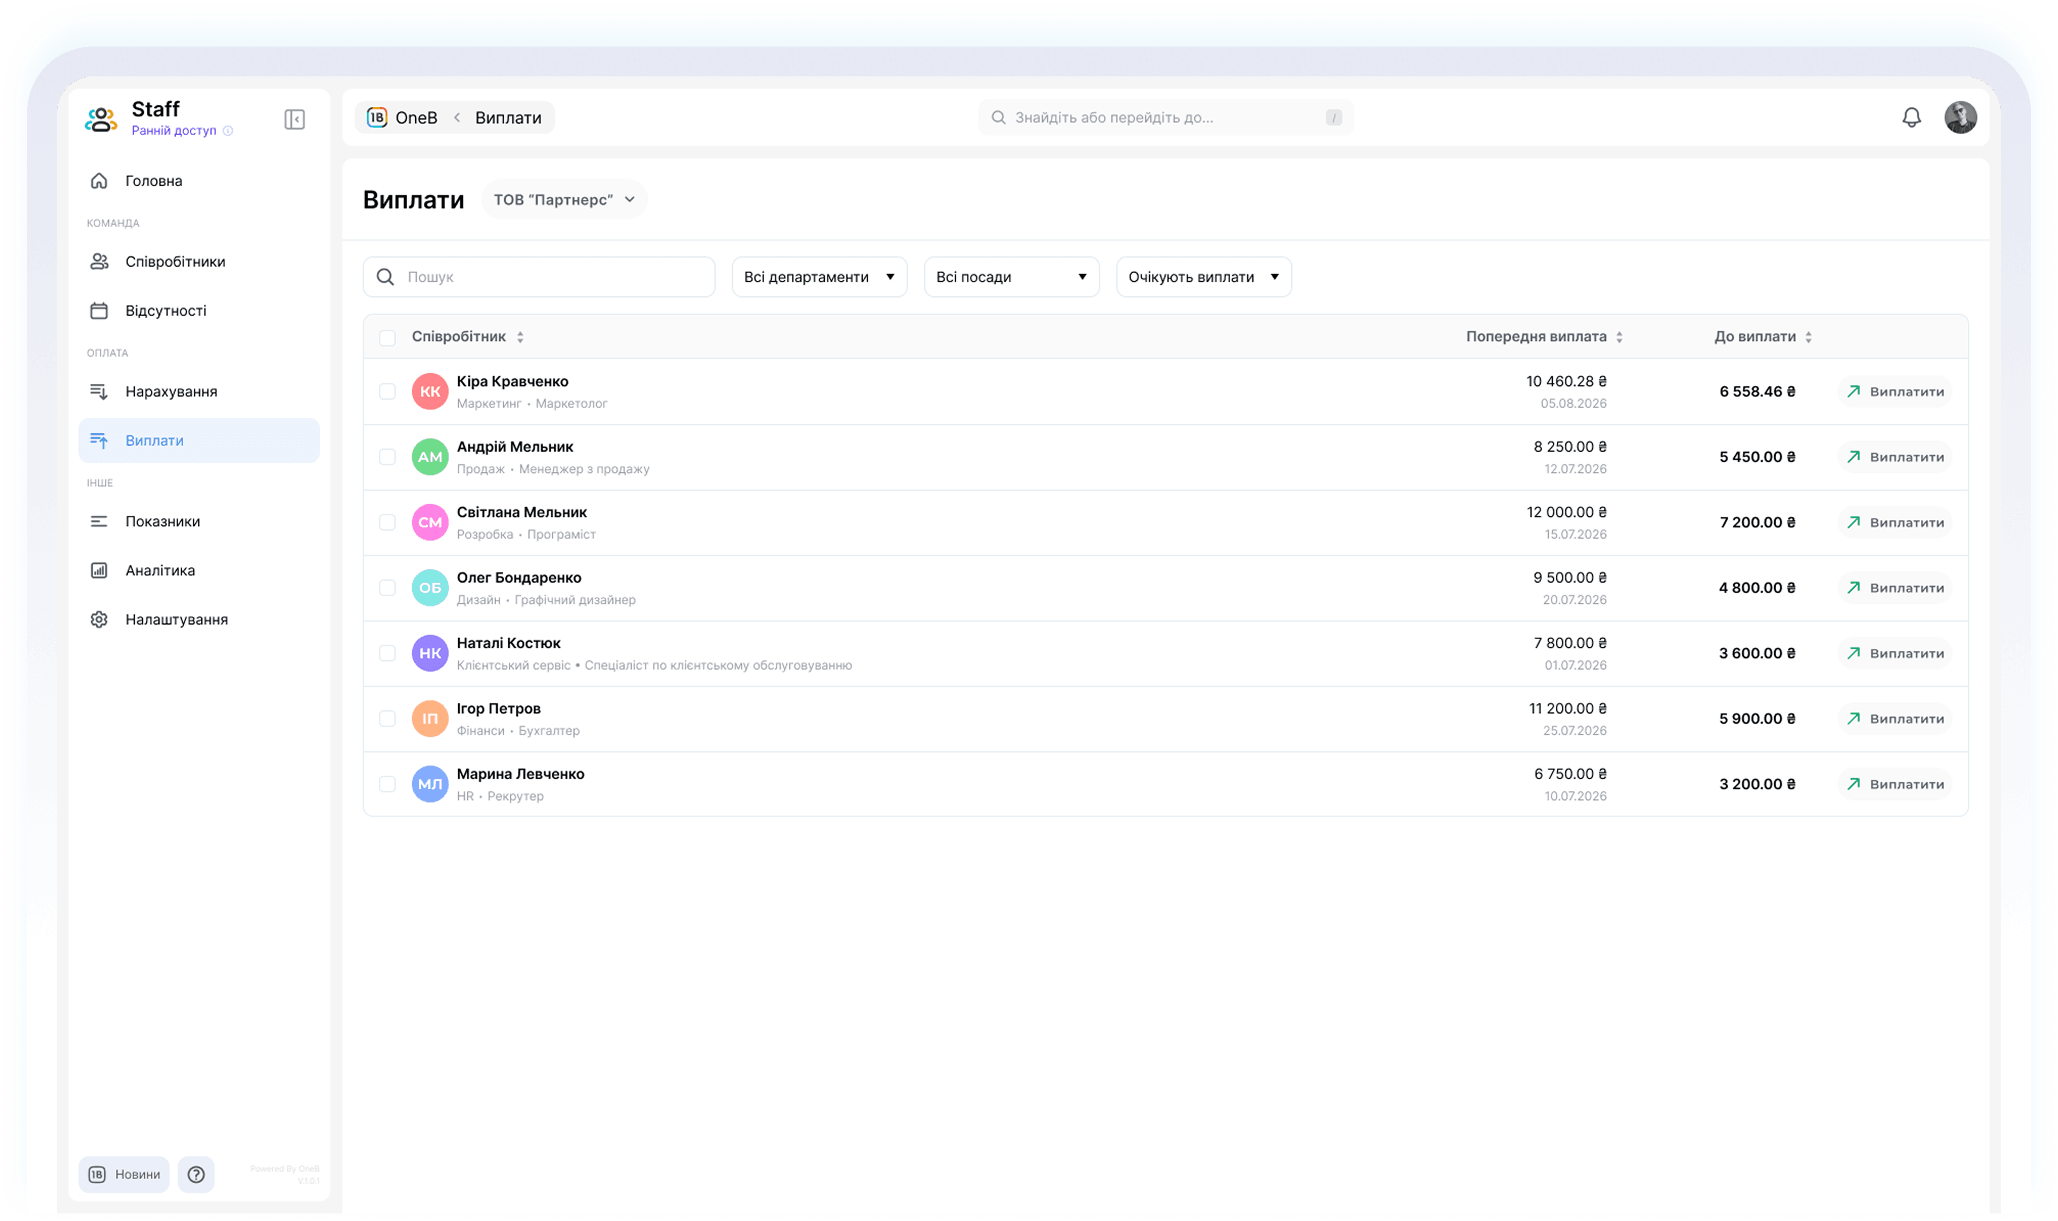This screenshot has width=2058, height=1221.
Task: Expand Всі посади filter
Action: pos(1011,277)
